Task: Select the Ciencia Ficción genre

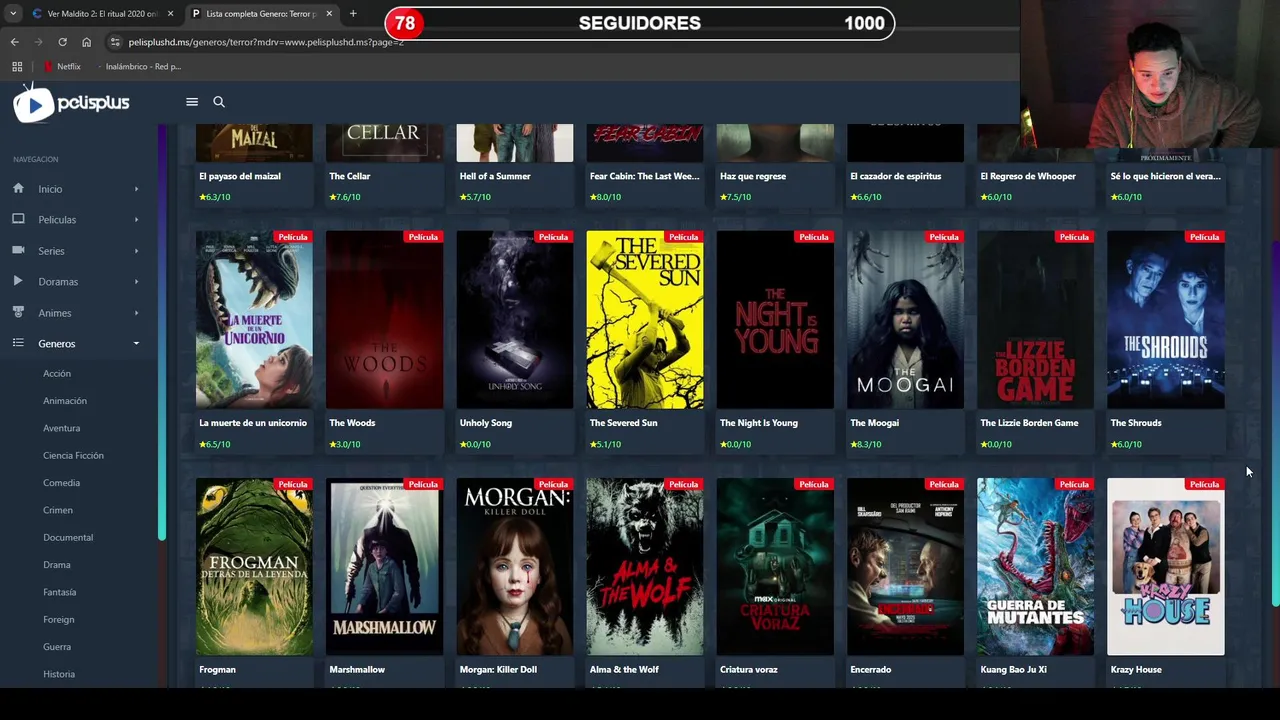Action: pyautogui.click(x=73, y=456)
